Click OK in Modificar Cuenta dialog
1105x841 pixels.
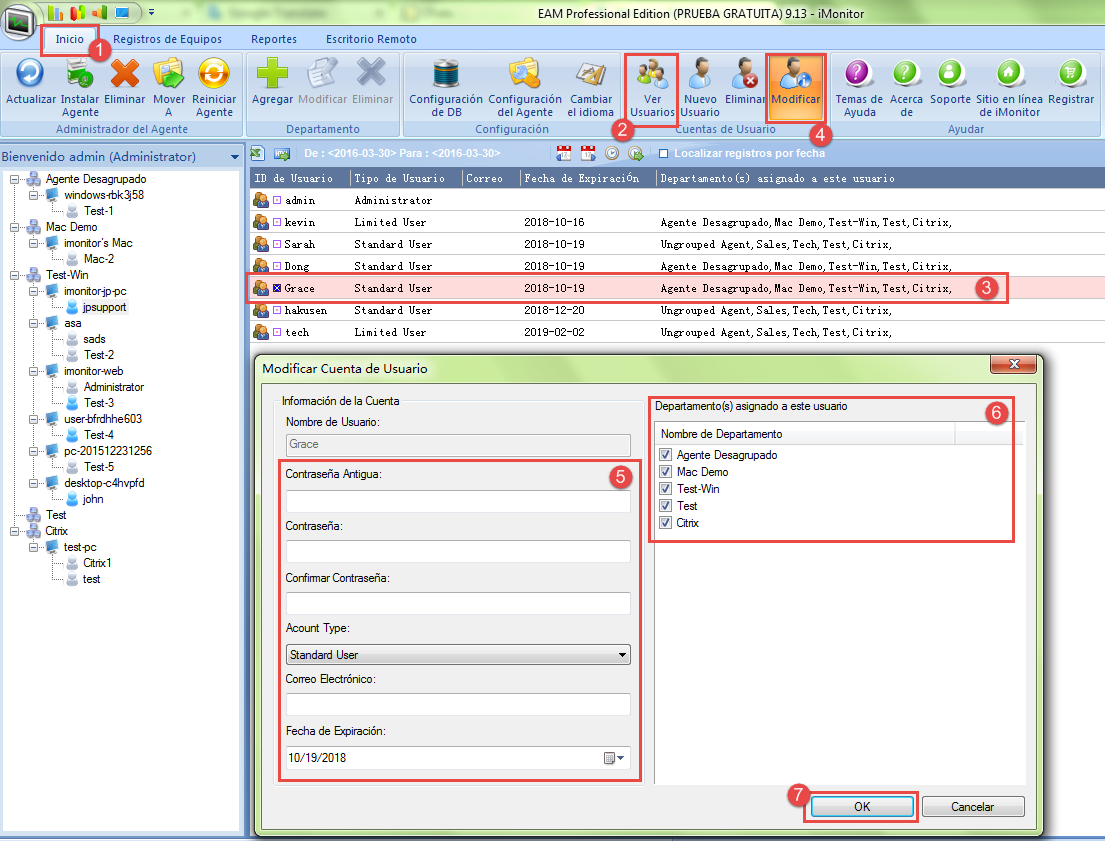[x=862, y=806]
